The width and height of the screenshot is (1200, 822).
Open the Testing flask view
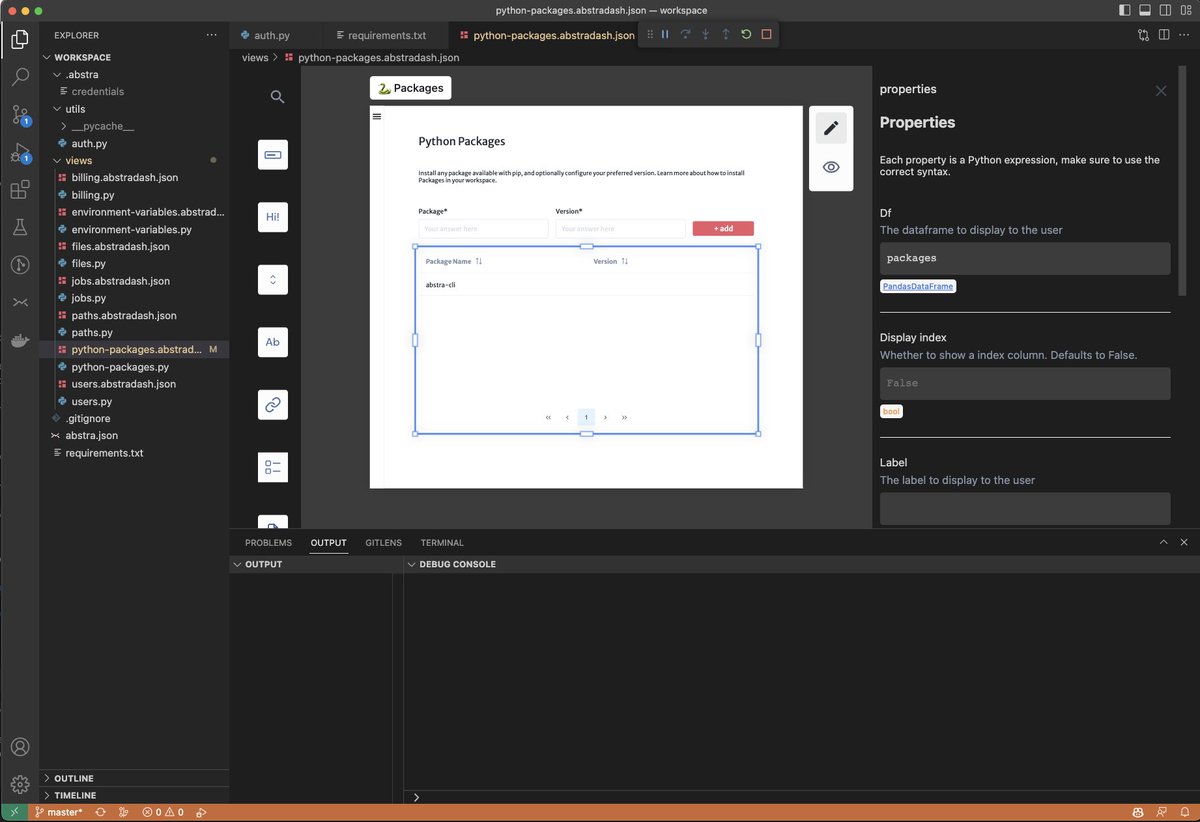[x=19, y=227]
